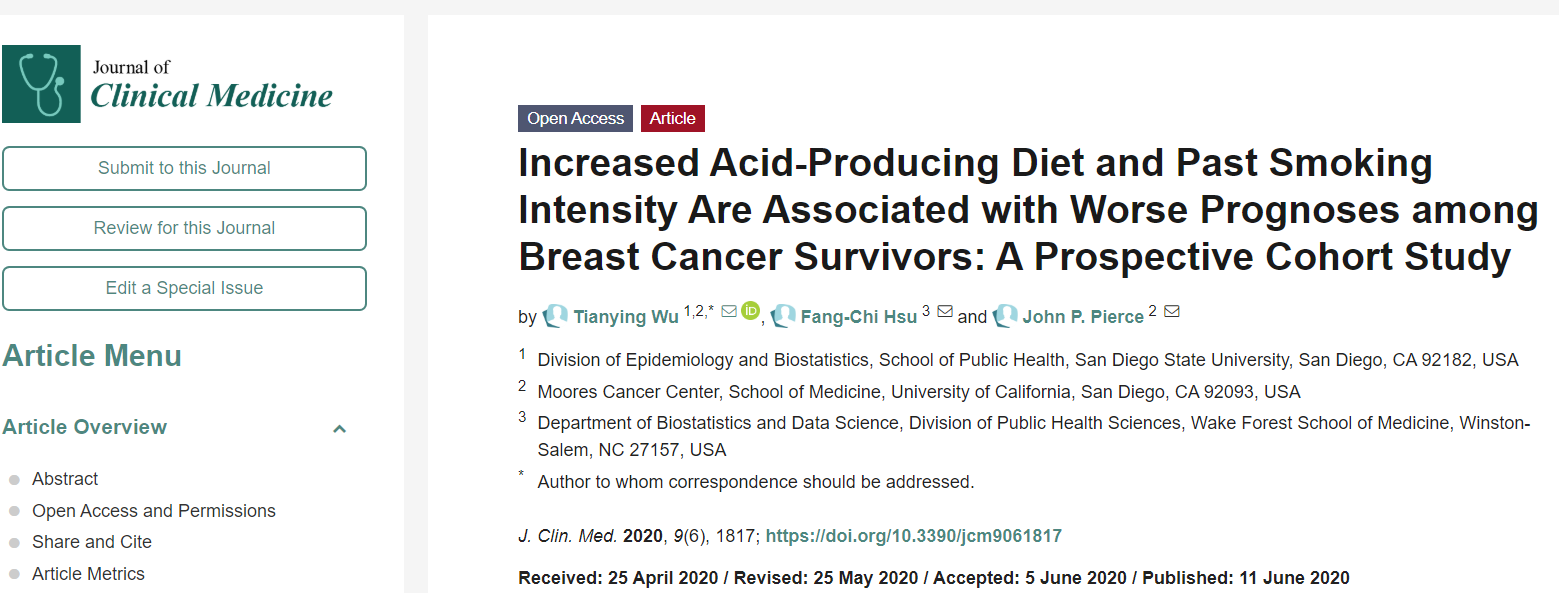Click Tianying Wu's email envelope icon

[729, 311]
